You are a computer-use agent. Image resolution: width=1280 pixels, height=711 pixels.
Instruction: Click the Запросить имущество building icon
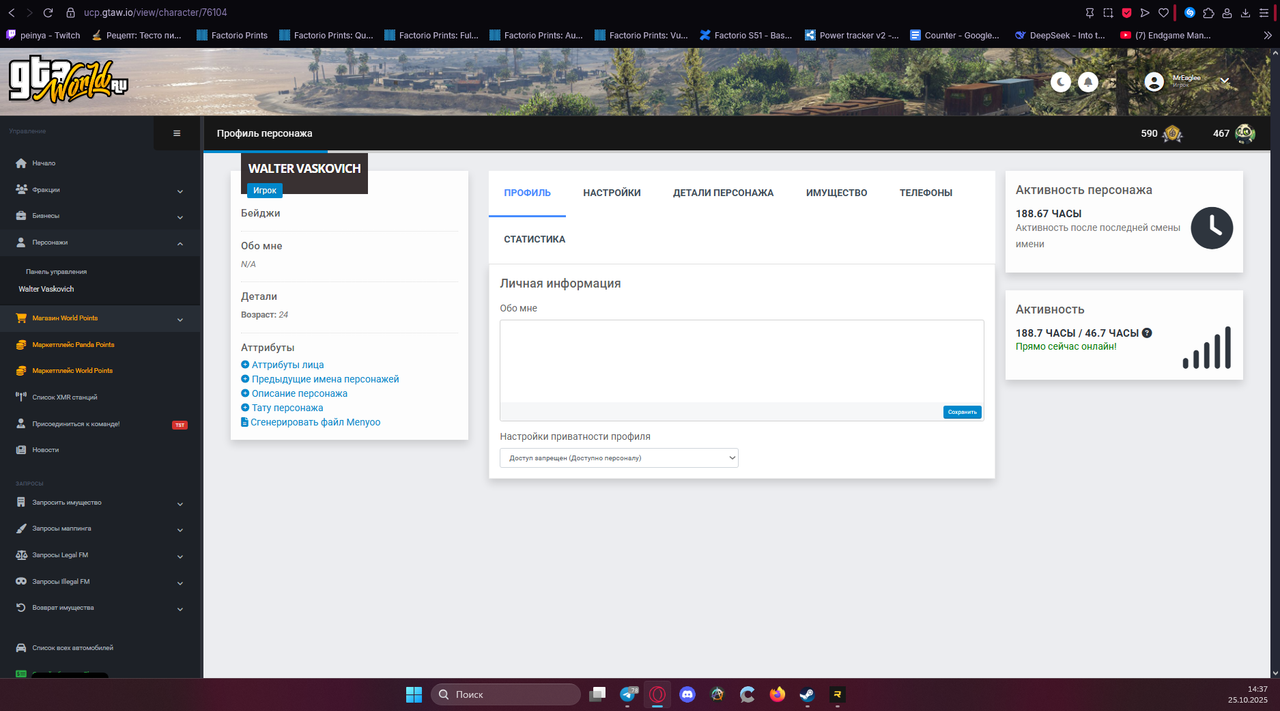pos(21,503)
